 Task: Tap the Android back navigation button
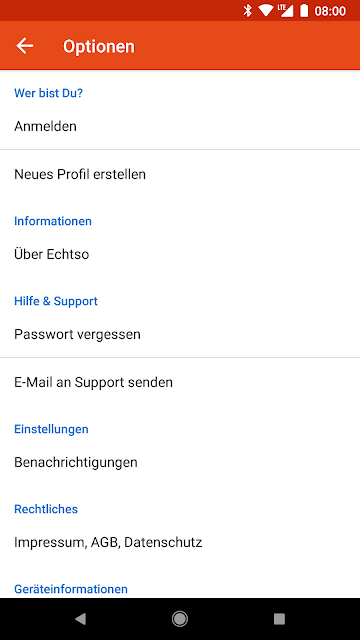tap(80, 619)
